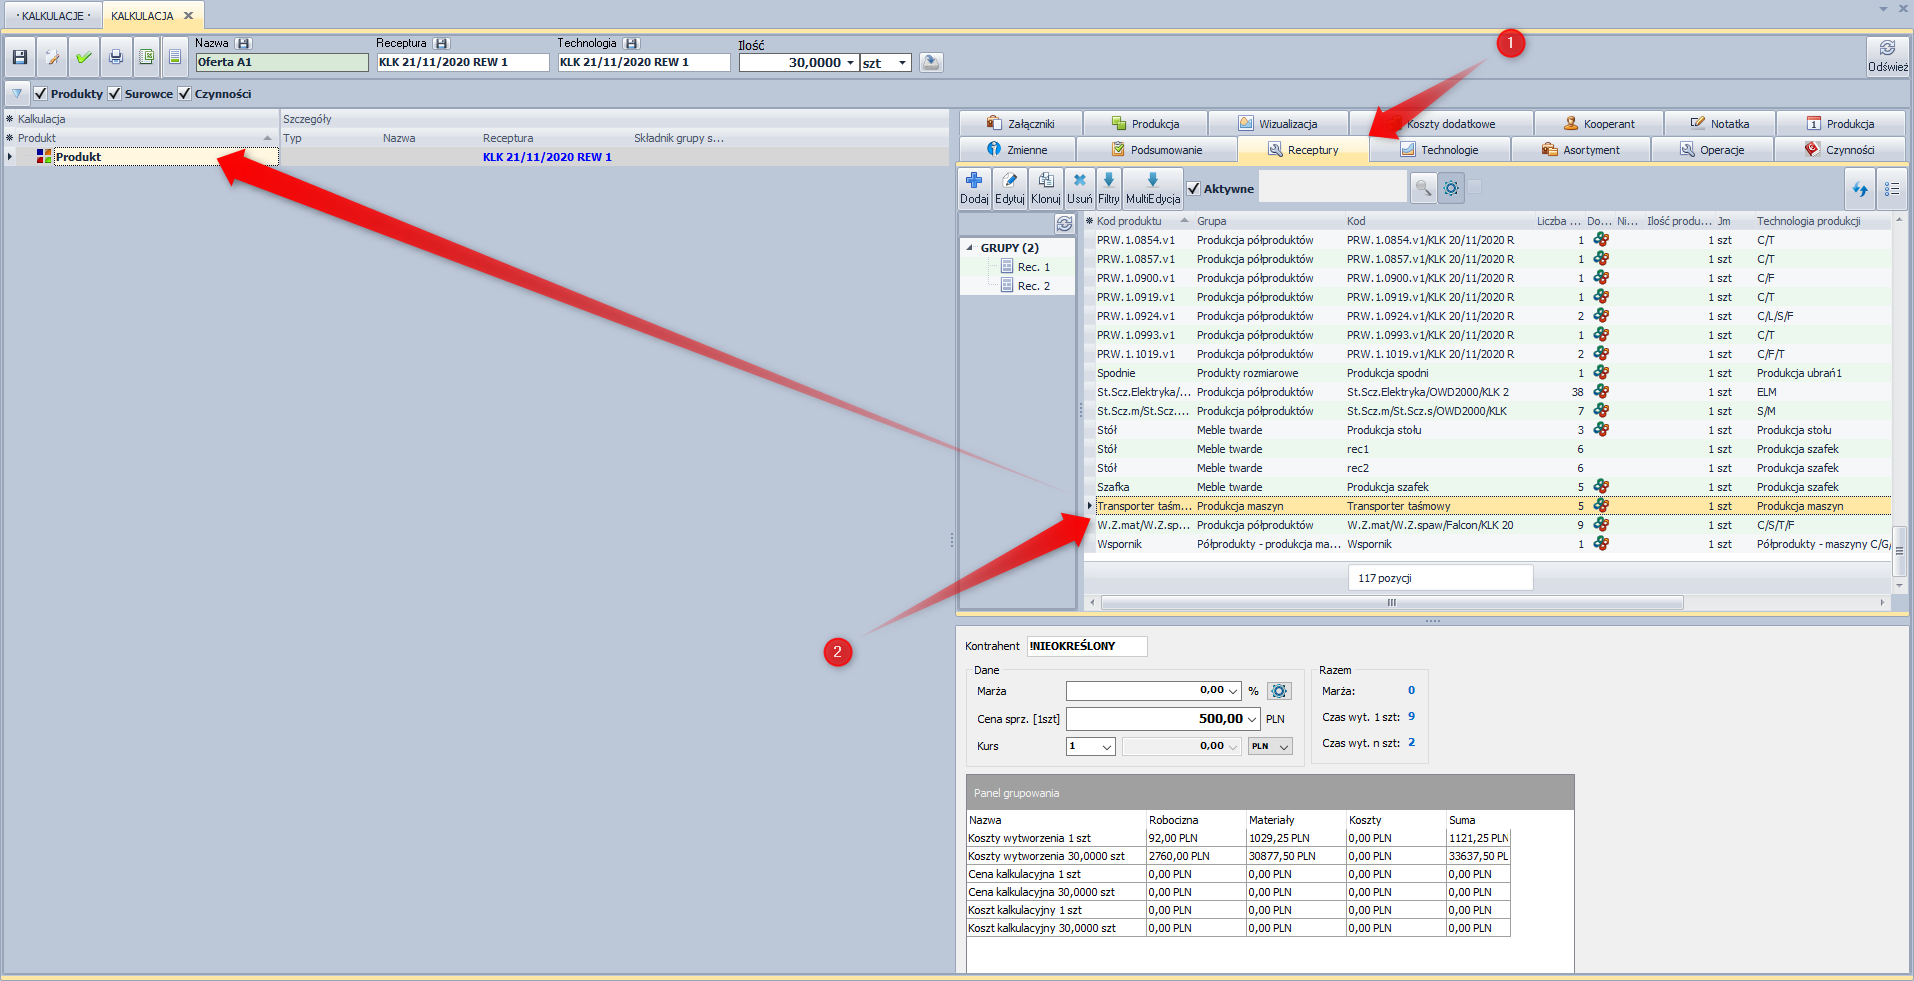Collapse the GRUPY (2) tree node
The width and height of the screenshot is (1914, 981).
click(969, 248)
